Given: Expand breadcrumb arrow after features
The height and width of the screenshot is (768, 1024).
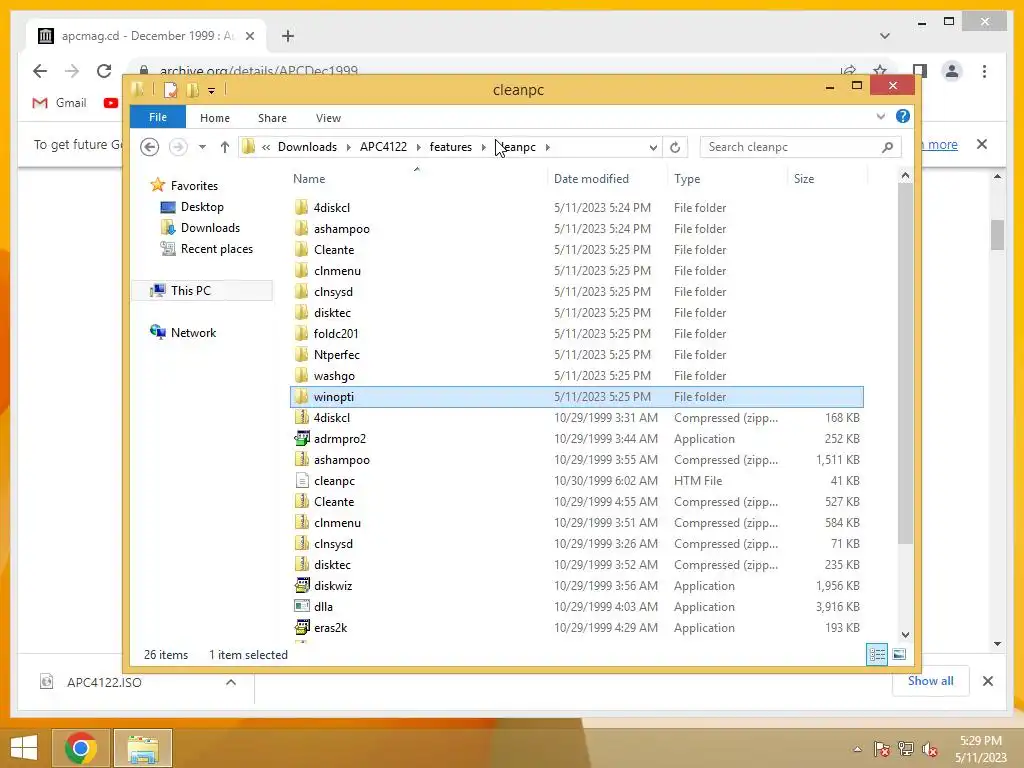Looking at the screenshot, I should click(483, 148).
